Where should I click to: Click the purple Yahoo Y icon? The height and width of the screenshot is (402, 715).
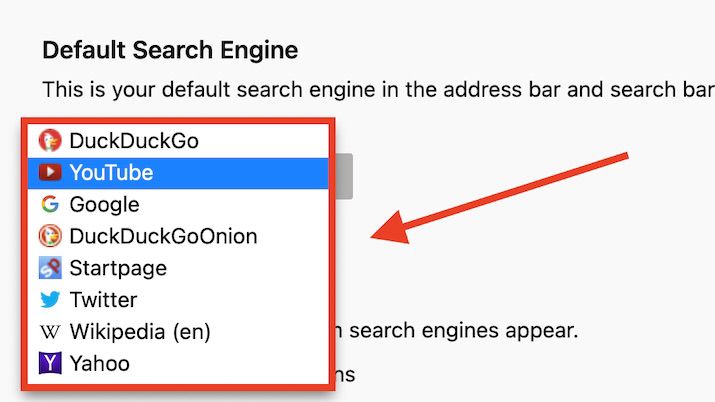[x=49, y=363]
